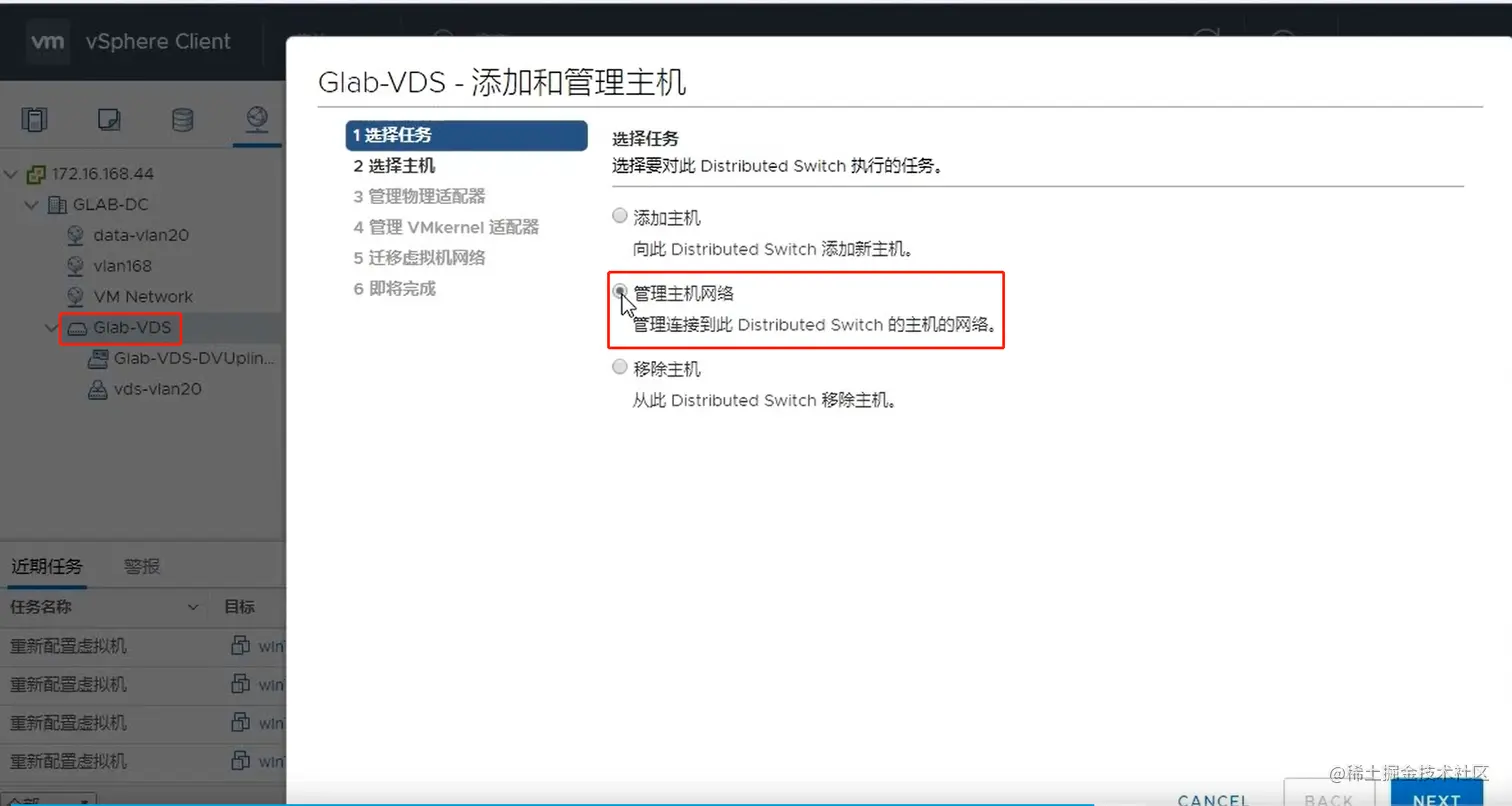Go to wizard step 4 管理 VMkernel 适配器
The width and height of the screenshot is (1512, 806).
(x=446, y=227)
